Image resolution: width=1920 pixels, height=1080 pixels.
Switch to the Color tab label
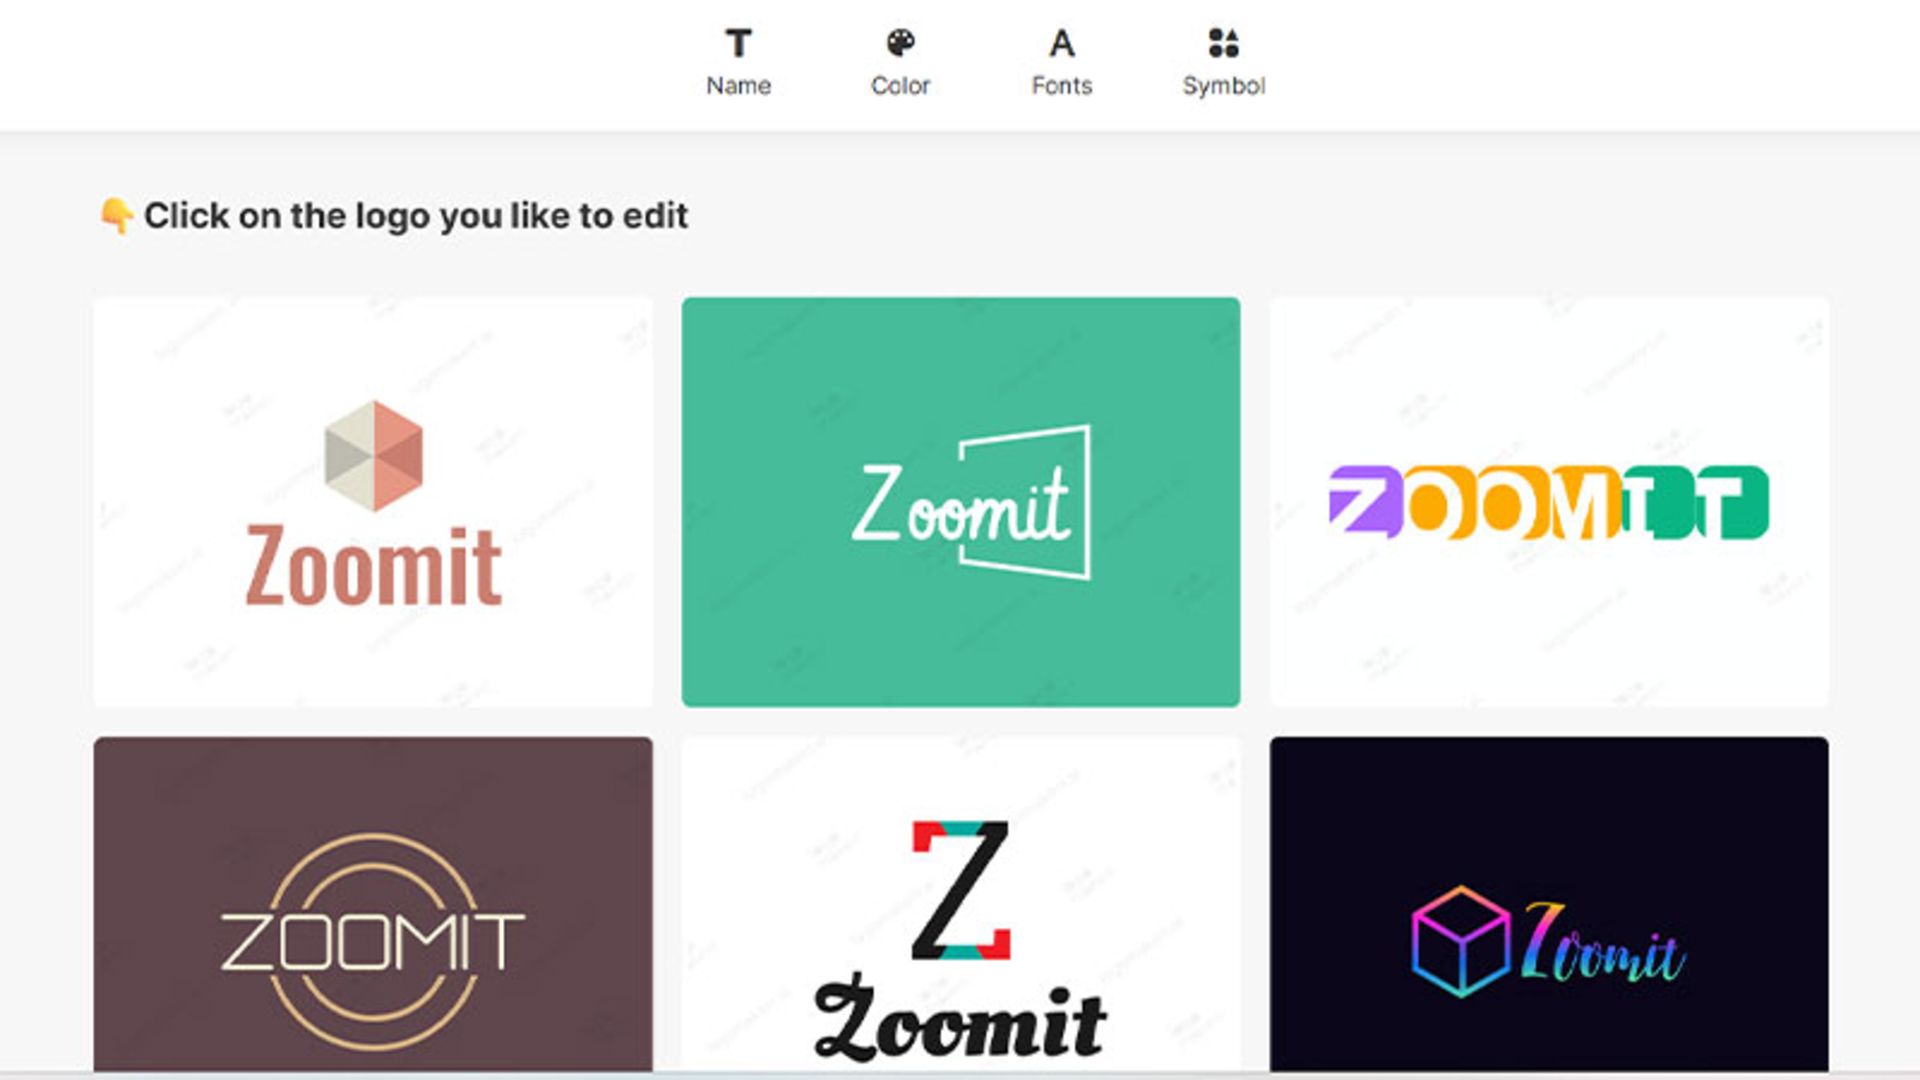click(900, 86)
